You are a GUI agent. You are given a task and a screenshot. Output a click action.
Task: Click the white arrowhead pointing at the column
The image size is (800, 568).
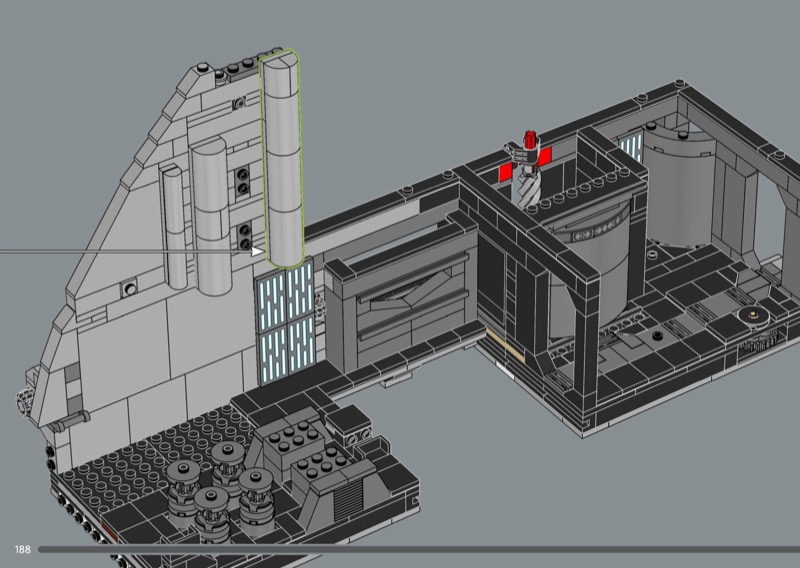[256, 251]
